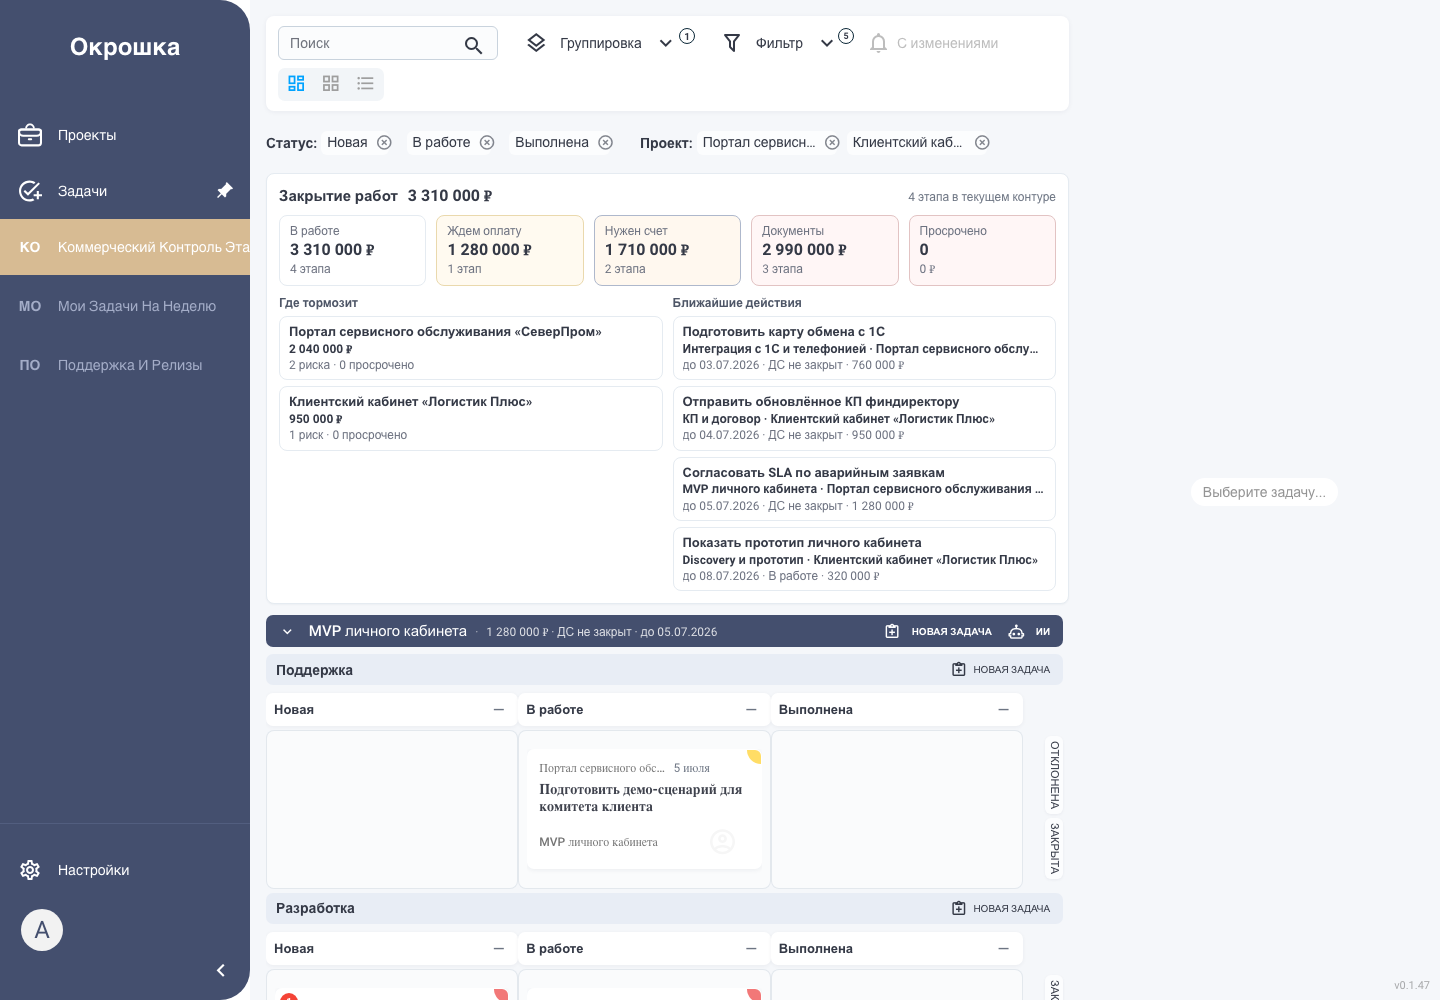Viewport: 1440px width, 1000px height.
Task: Collapse Выполнена column in Поддержка
Action: click(1003, 709)
